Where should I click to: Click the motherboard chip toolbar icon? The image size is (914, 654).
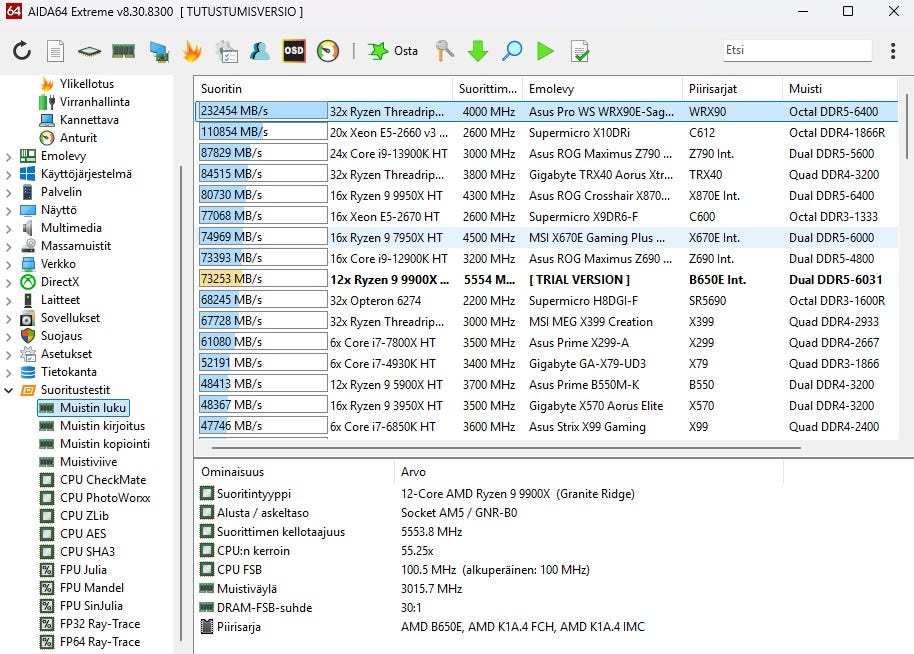89,52
